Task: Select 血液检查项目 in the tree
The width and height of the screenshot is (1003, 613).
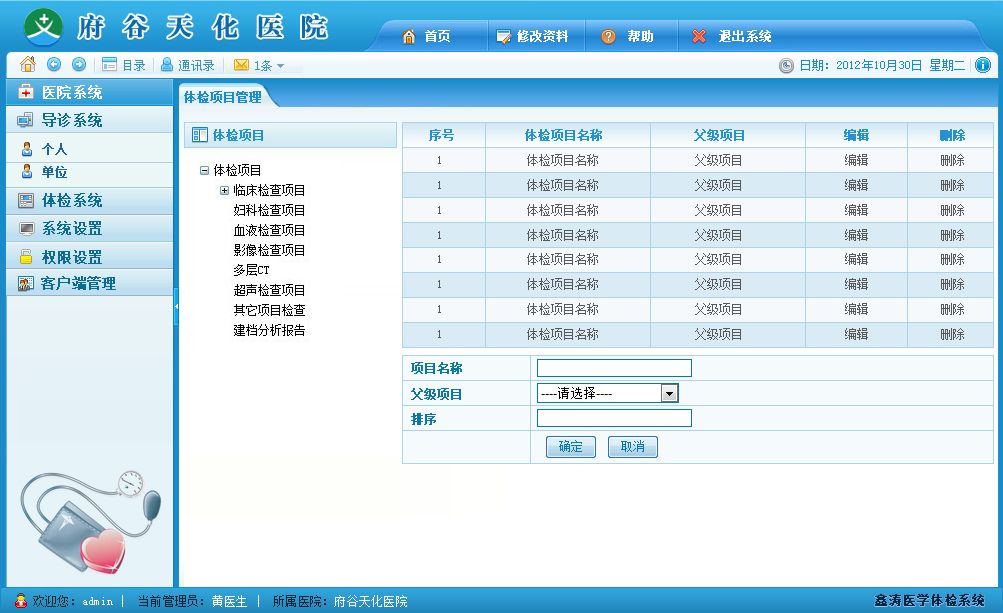Action: tap(269, 230)
